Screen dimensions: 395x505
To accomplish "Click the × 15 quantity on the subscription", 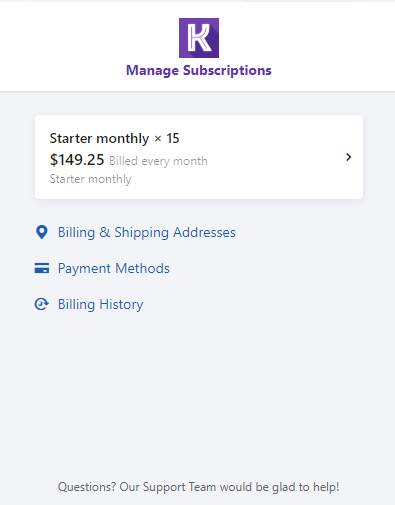I will 167,138.
